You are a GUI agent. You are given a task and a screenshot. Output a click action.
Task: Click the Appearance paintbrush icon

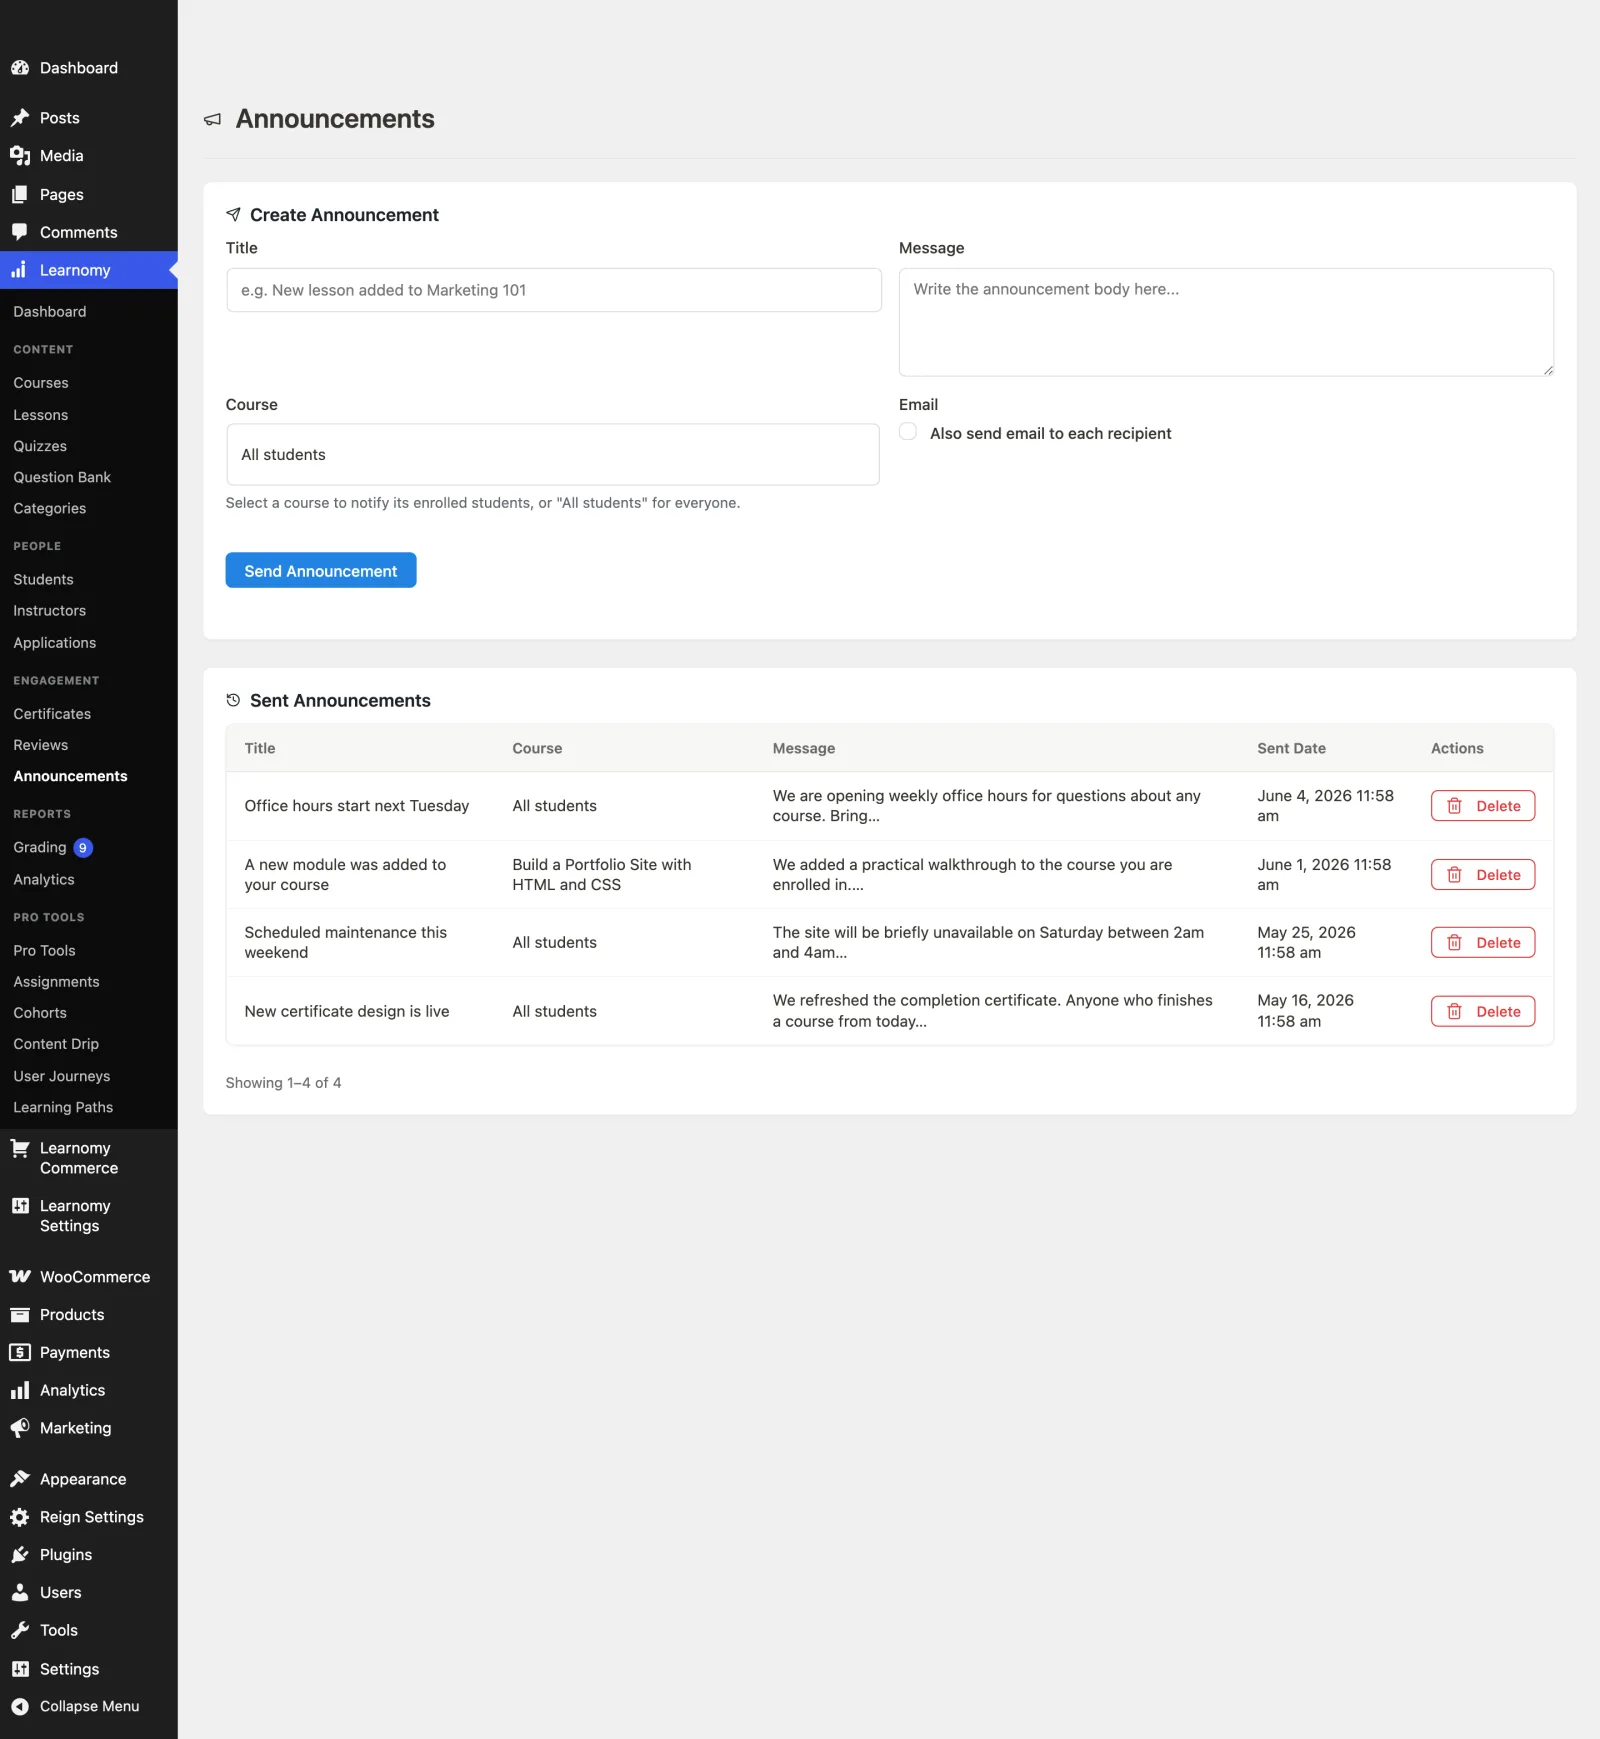coord(20,1479)
